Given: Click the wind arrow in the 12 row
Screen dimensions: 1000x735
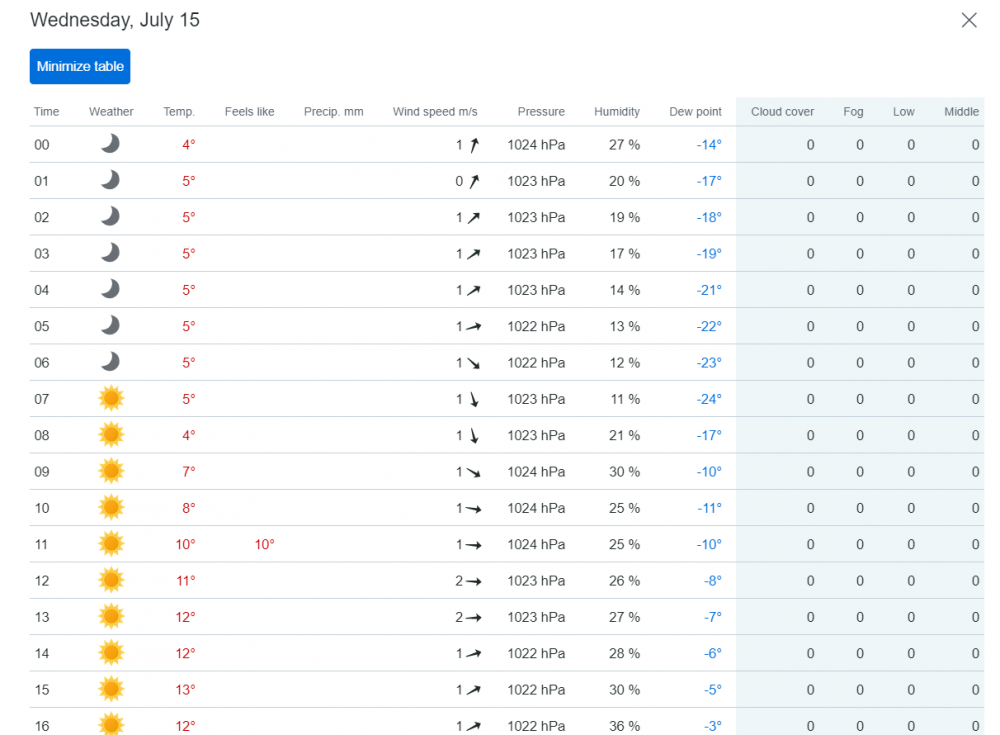Looking at the screenshot, I should click(473, 581).
